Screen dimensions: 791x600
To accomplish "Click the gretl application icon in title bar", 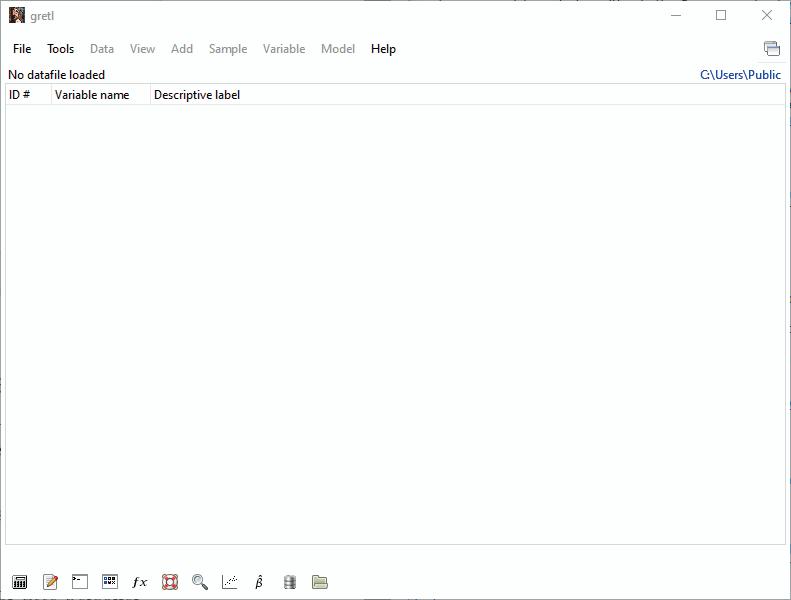I will point(17,16).
